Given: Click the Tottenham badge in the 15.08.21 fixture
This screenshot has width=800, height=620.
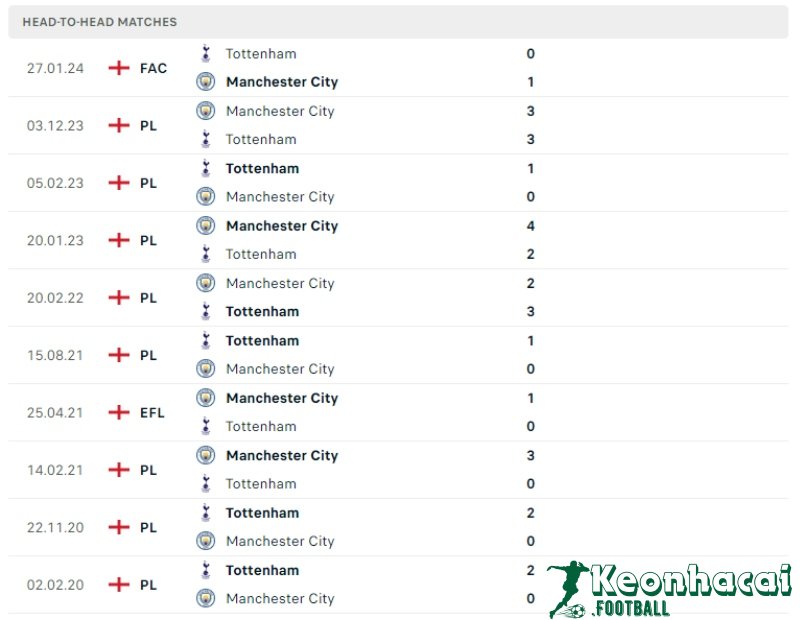Looking at the screenshot, I should pyautogui.click(x=206, y=340).
